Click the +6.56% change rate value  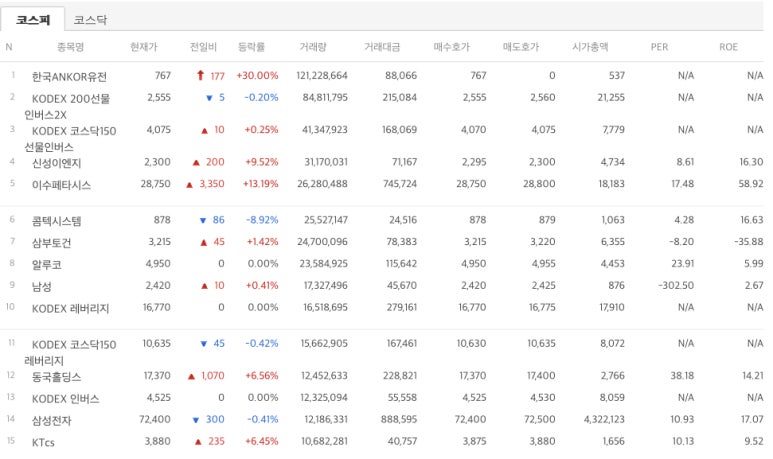click(x=262, y=376)
